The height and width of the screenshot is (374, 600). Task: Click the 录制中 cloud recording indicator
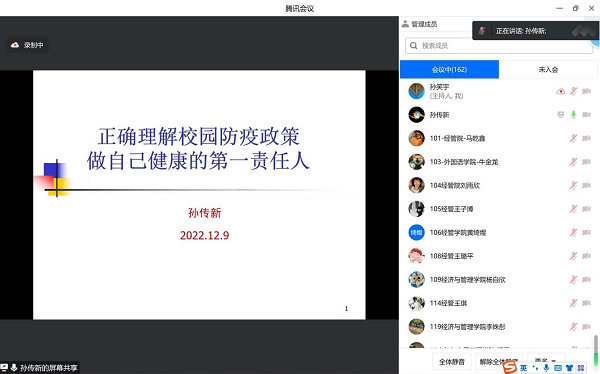click(x=27, y=45)
